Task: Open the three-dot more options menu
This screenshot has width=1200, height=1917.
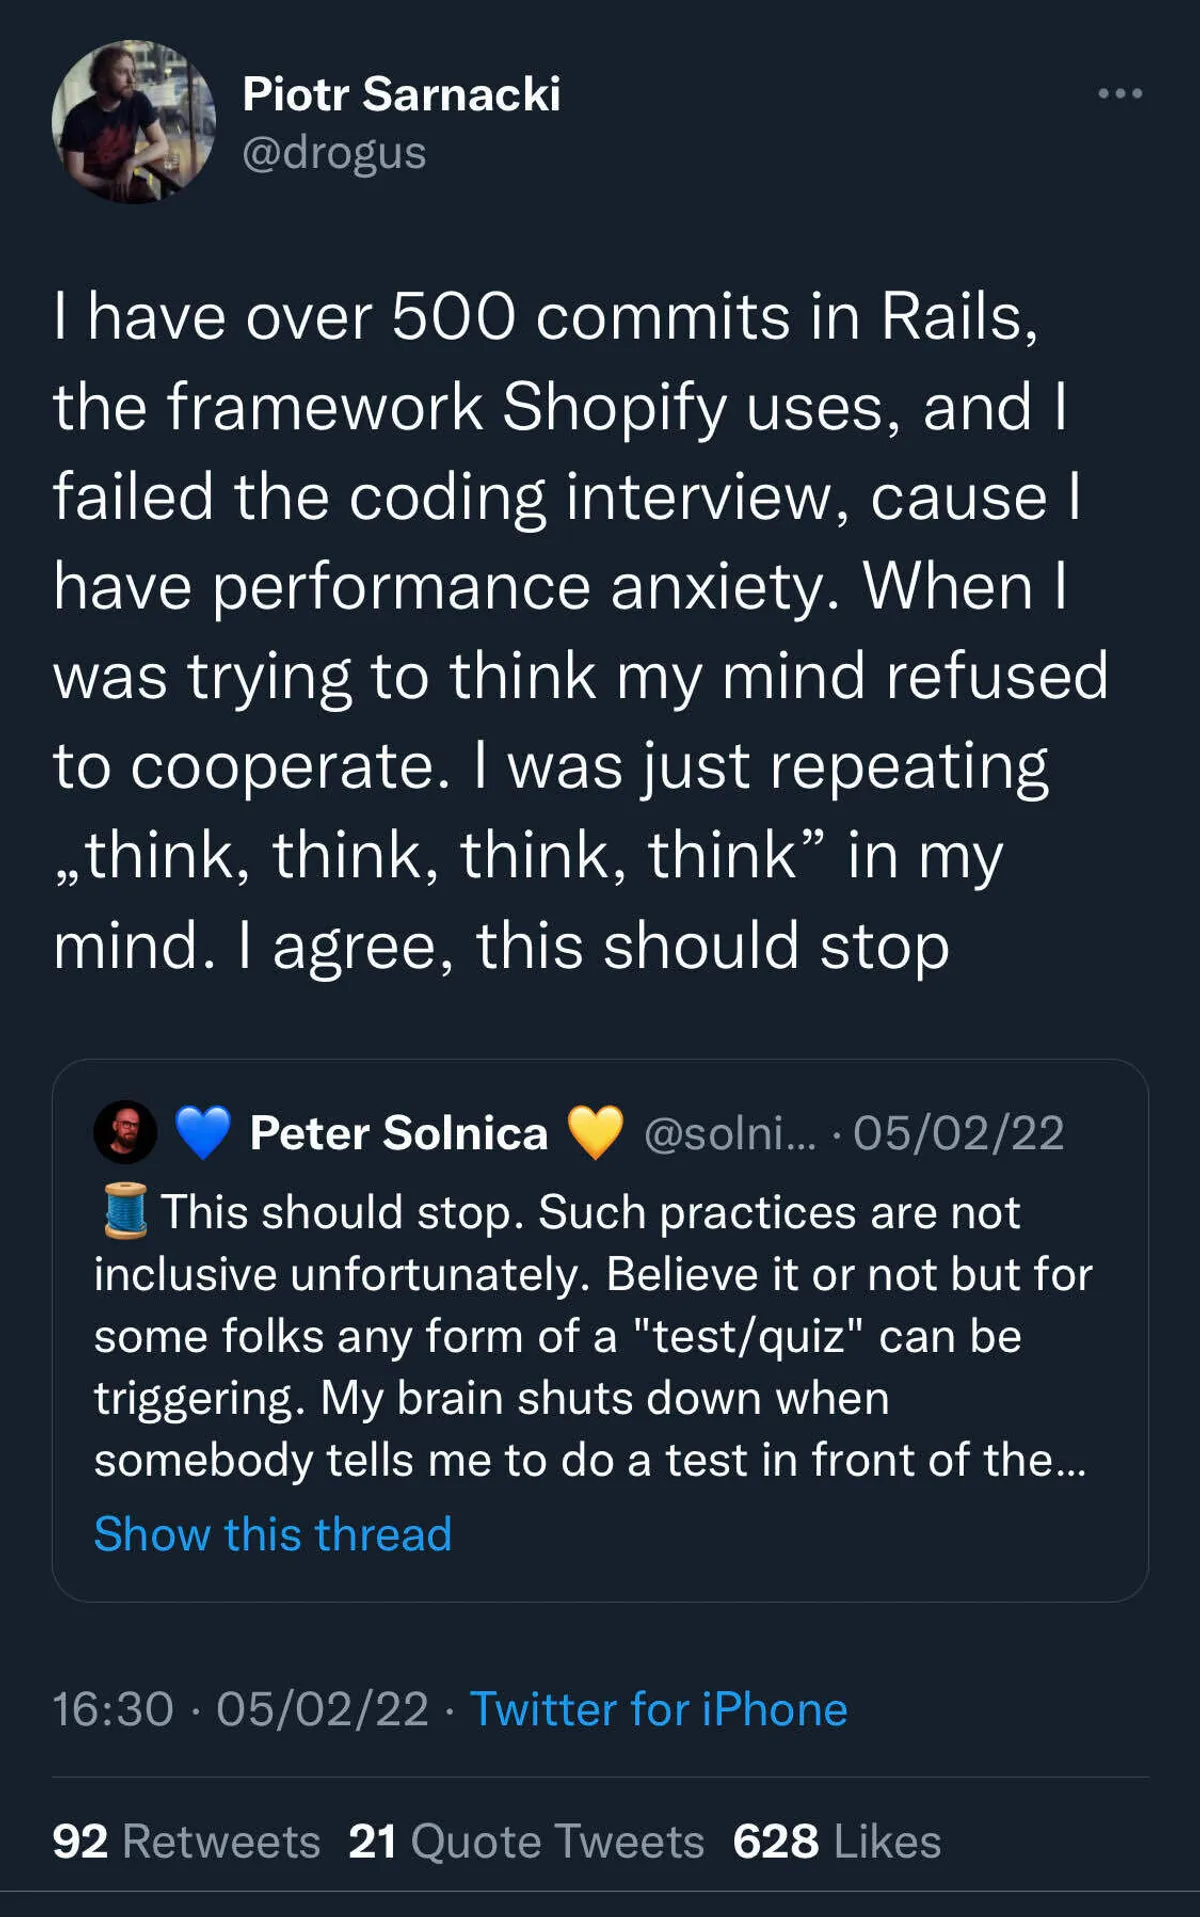Action: coord(1119,94)
